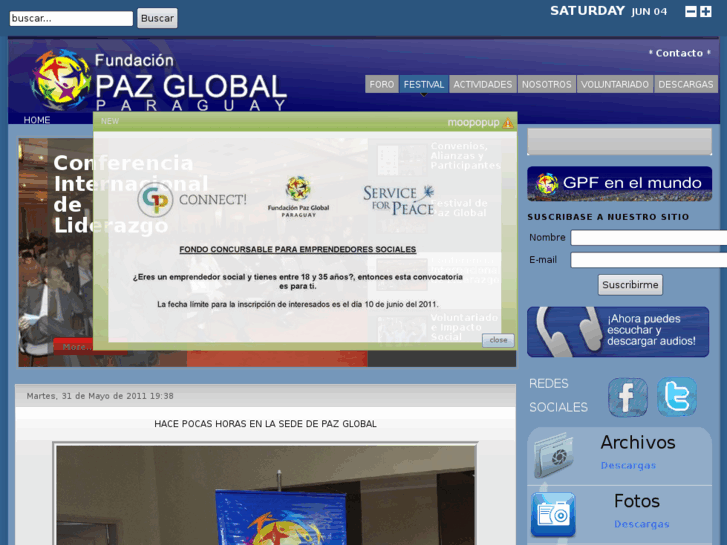This screenshot has width=727, height=545.
Task: Click the increase font size plus icon
Action: [706, 12]
